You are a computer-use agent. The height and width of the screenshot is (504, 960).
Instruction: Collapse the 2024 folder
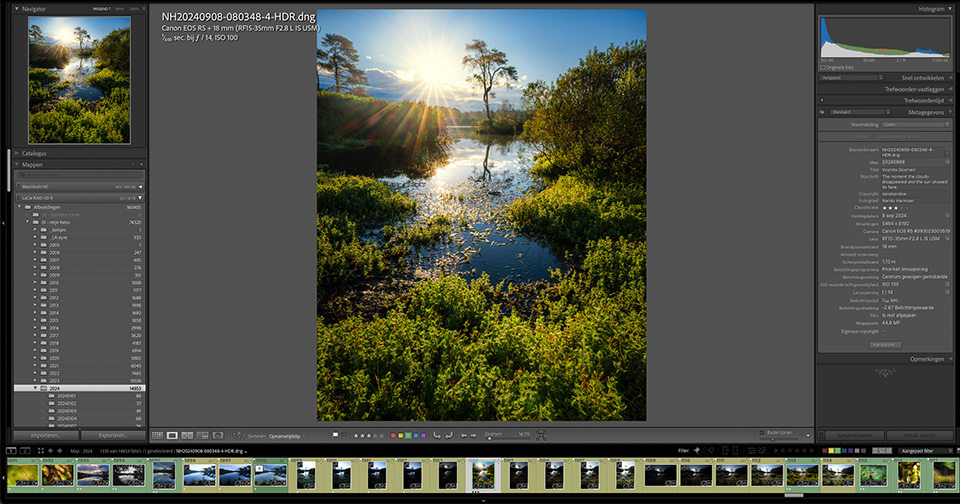[x=35, y=388]
